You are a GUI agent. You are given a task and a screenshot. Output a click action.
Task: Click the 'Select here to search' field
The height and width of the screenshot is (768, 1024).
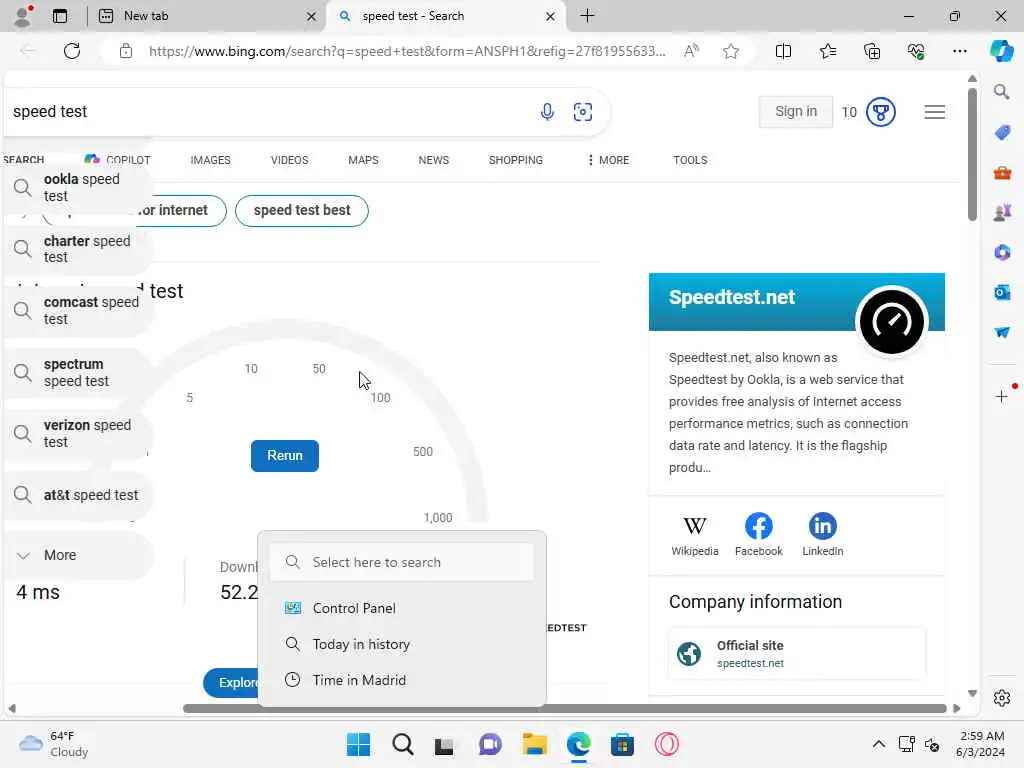[x=402, y=562]
